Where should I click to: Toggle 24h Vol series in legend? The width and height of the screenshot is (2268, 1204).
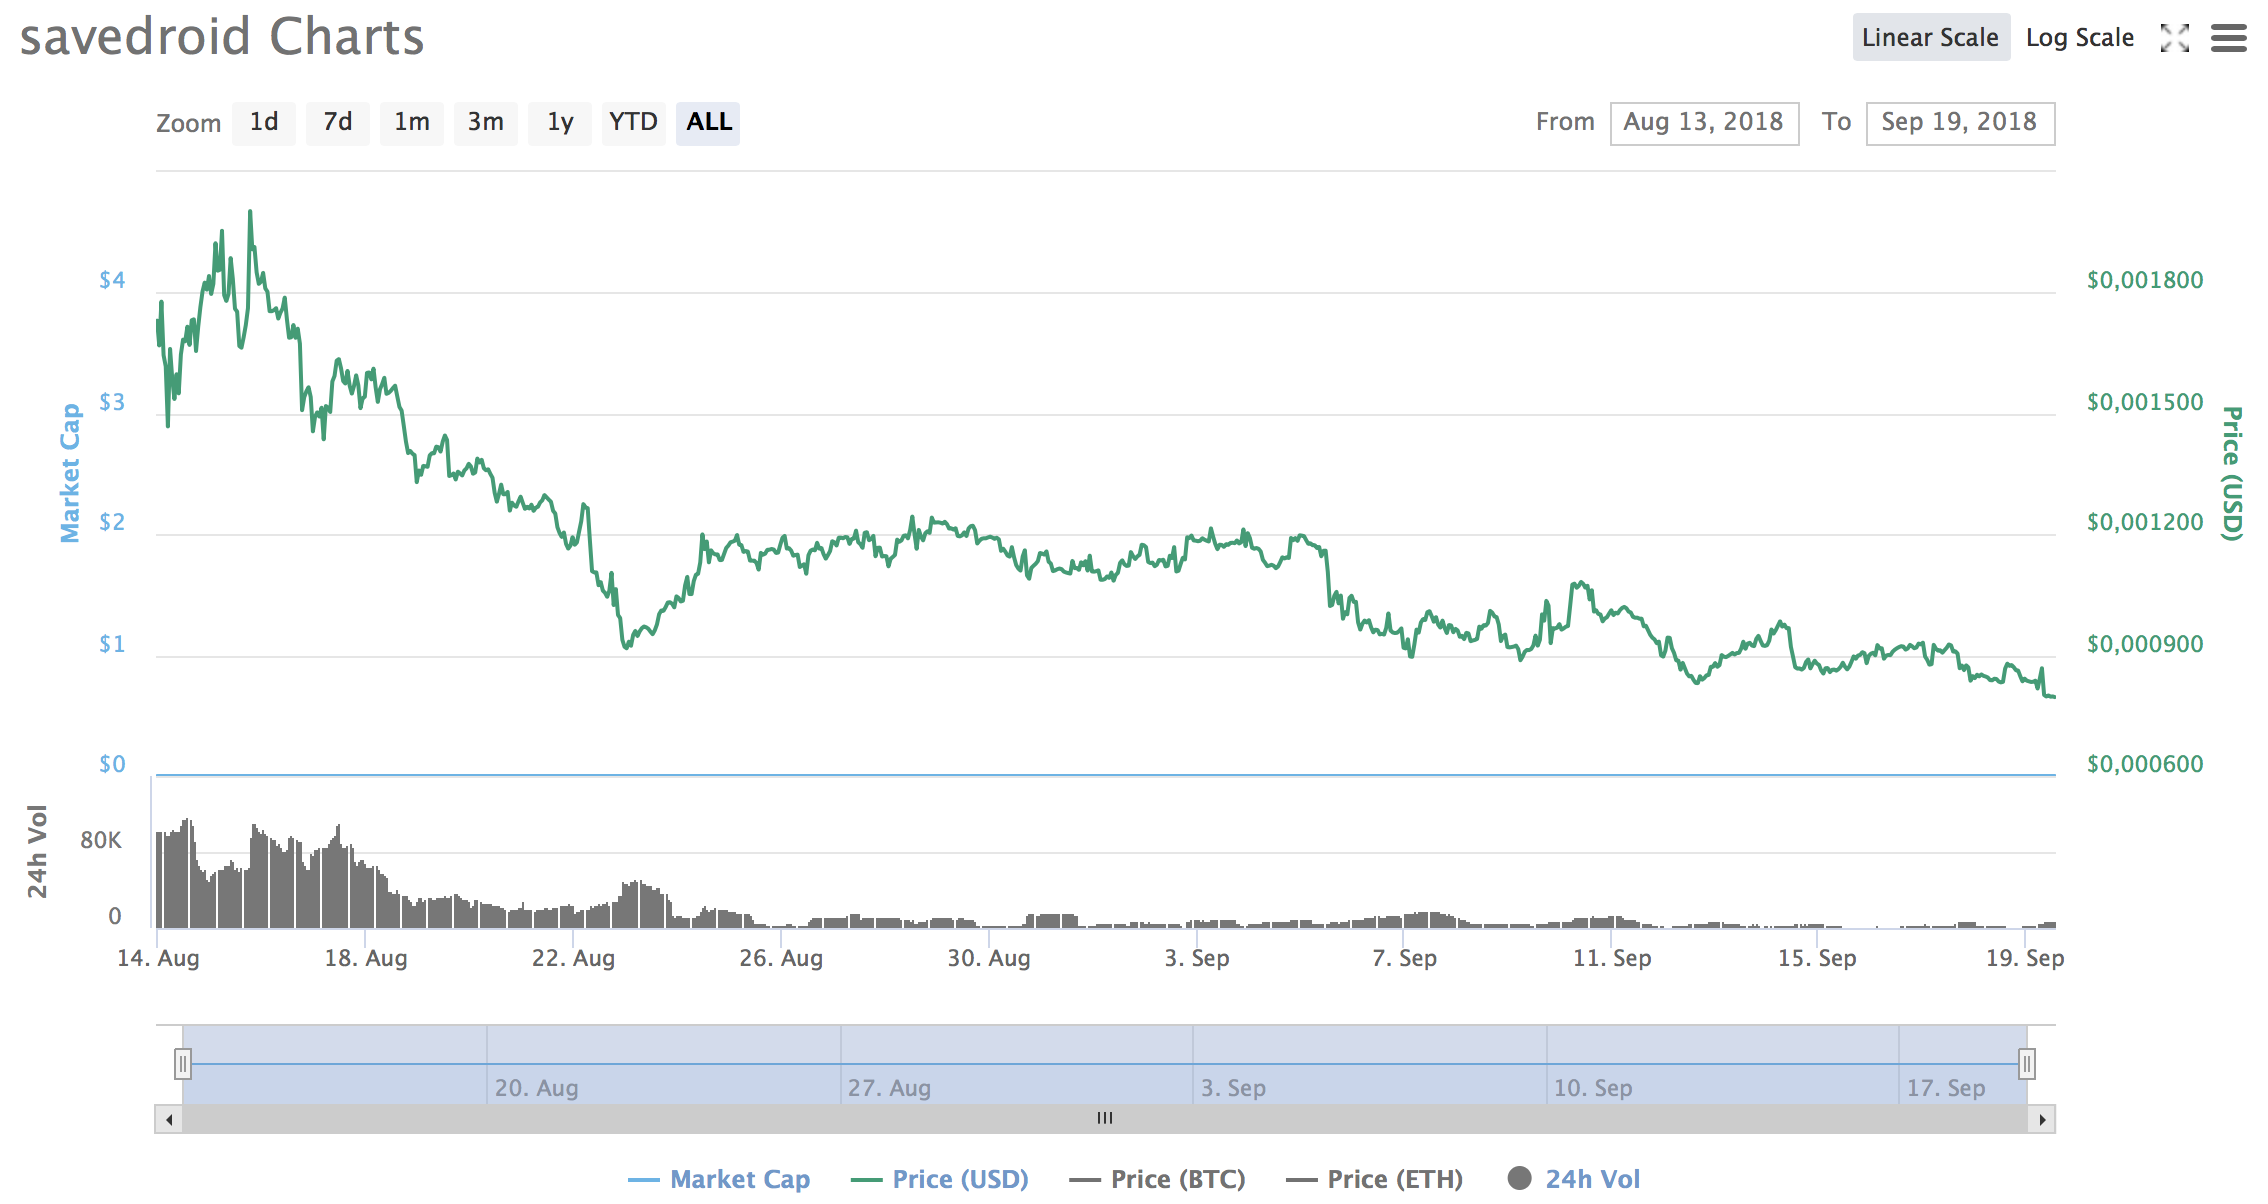pos(1574,1179)
